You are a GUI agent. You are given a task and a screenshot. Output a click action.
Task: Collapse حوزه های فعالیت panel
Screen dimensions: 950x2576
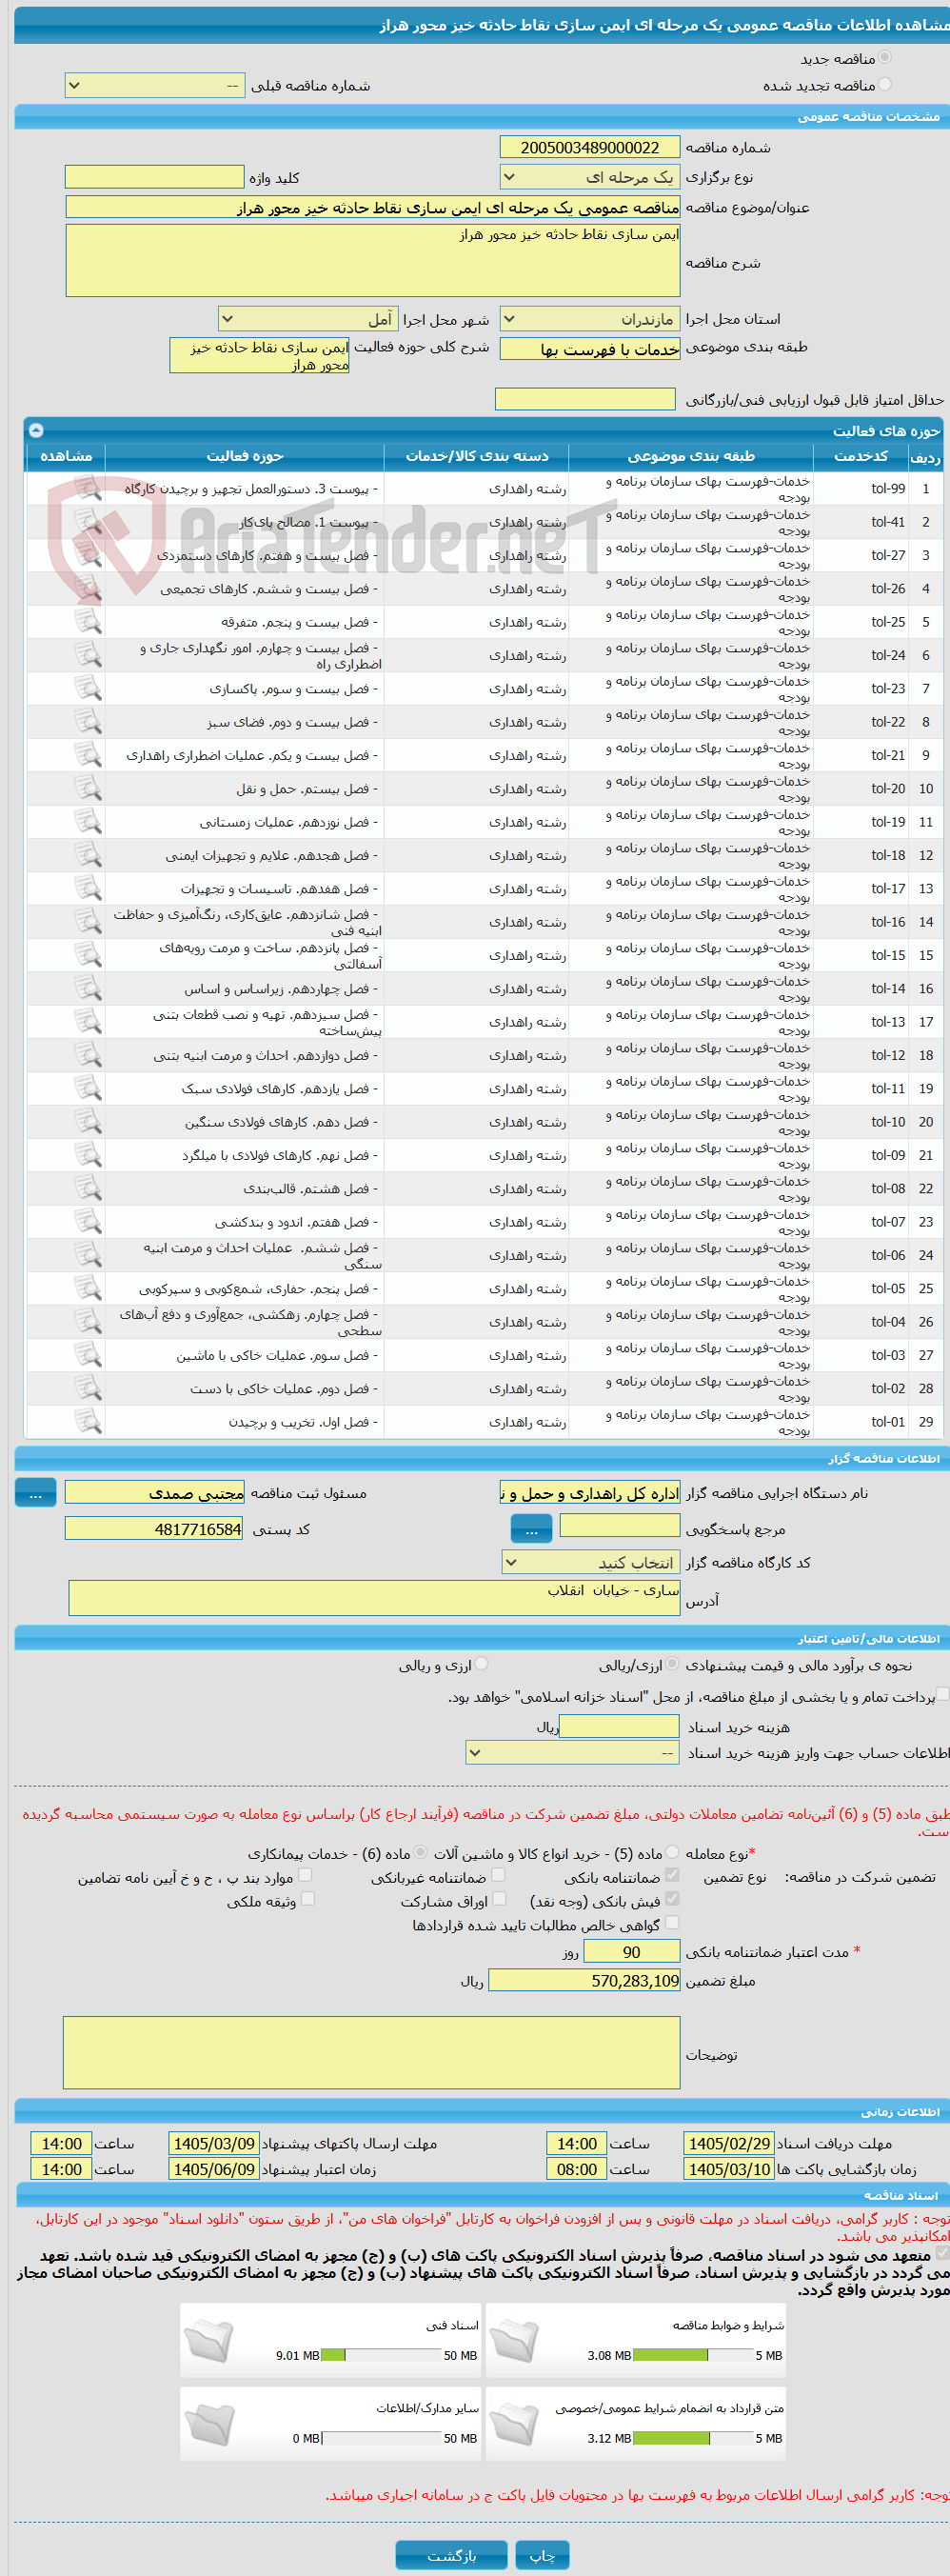[x=36, y=430]
